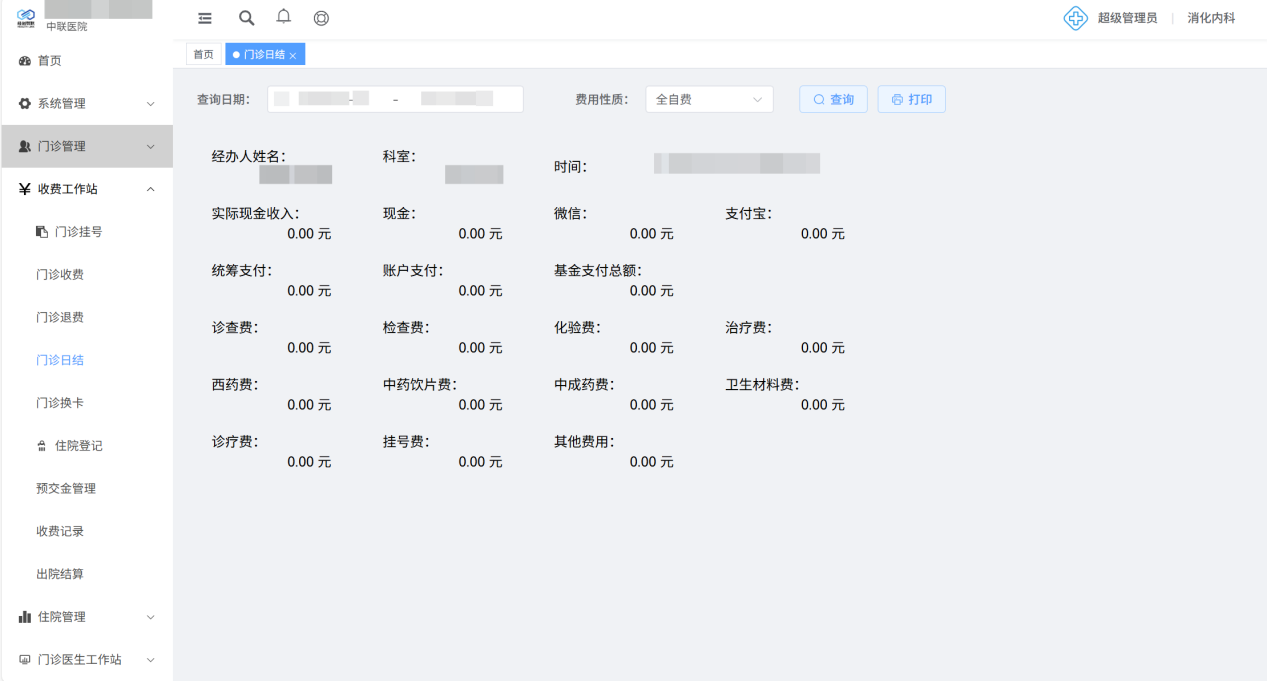The image size is (1267, 681).
Task: Click the 系统管理 gear icon
Action: click(25, 104)
